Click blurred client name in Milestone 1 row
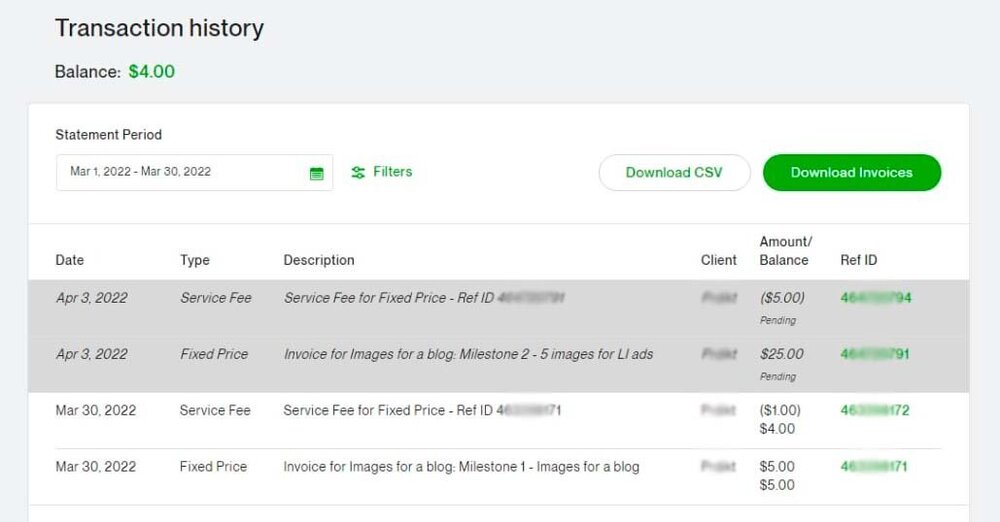Viewport: 1000px width, 522px height. (718, 466)
